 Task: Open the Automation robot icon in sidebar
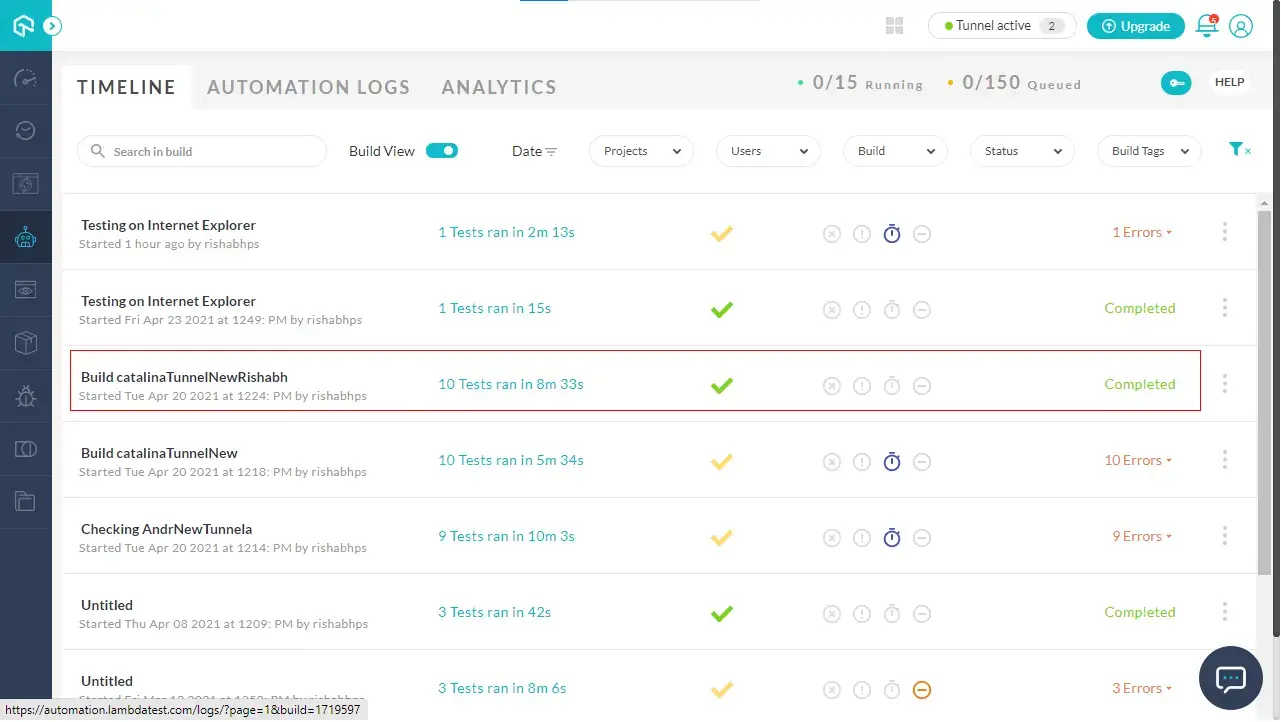[x=26, y=237]
